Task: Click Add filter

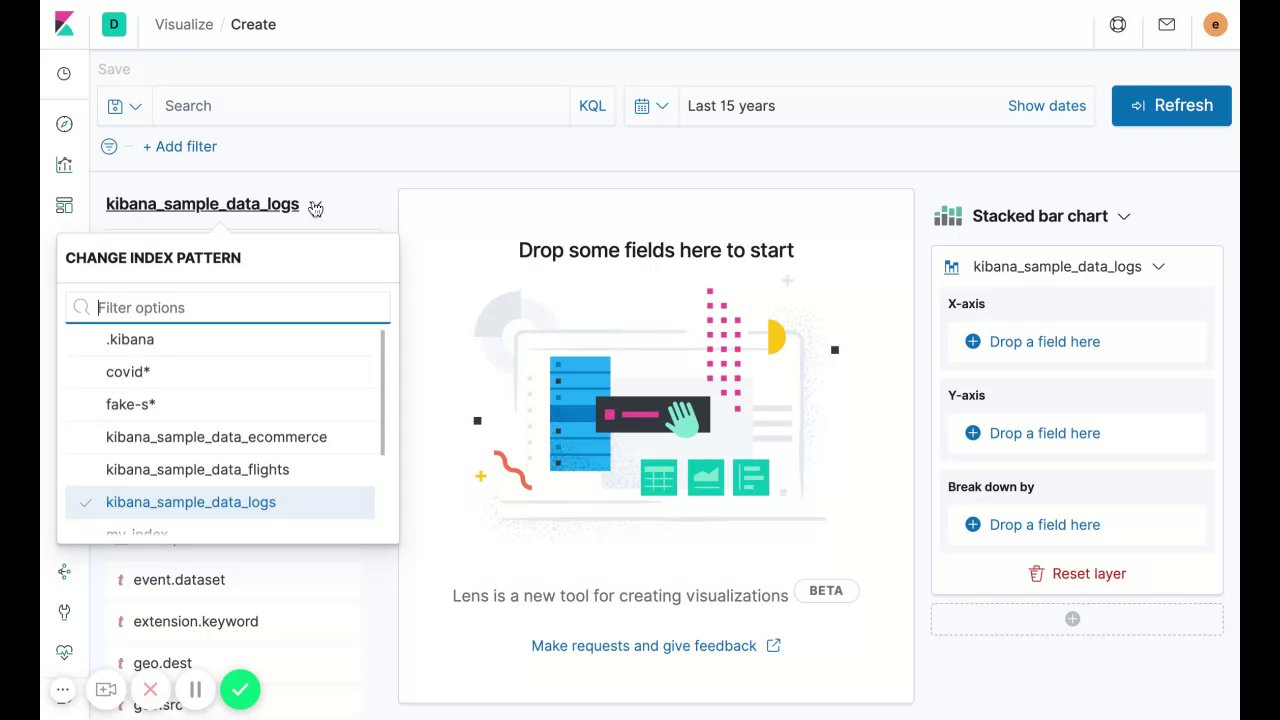Action: pos(180,146)
